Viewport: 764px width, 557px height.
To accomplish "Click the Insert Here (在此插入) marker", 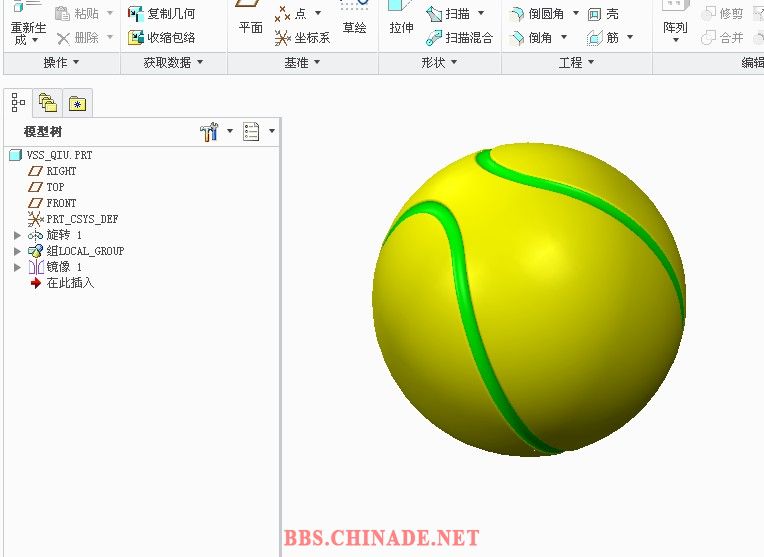I will point(62,283).
